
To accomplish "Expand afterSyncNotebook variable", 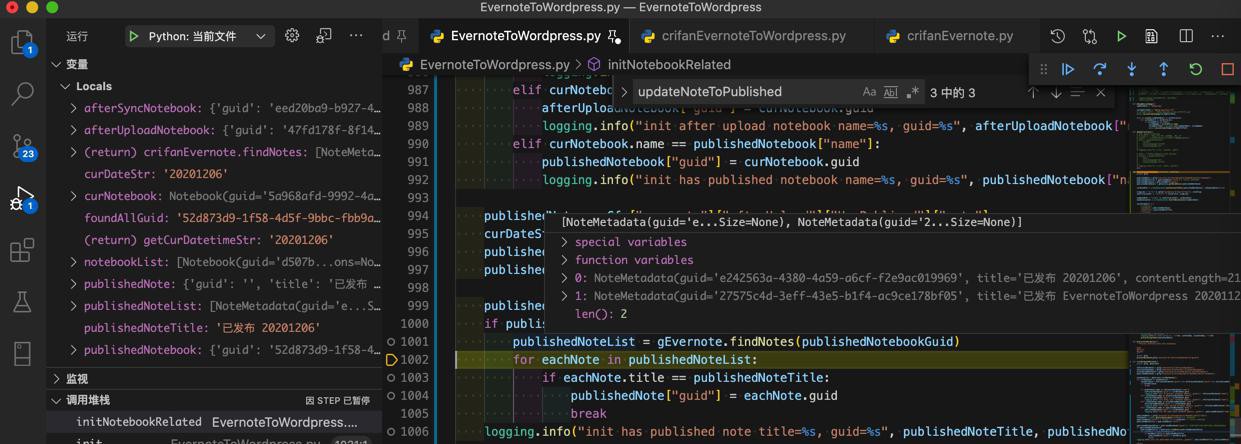I will point(73,108).
